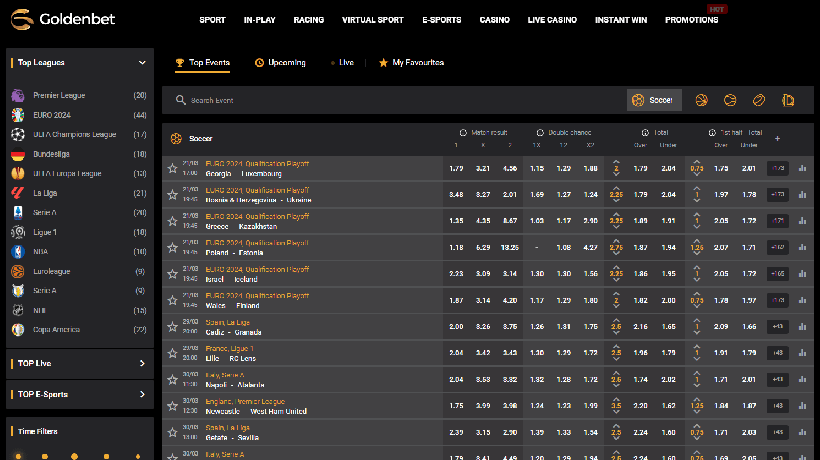Bet on Georgia win at odds 1.79

click(456, 169)
